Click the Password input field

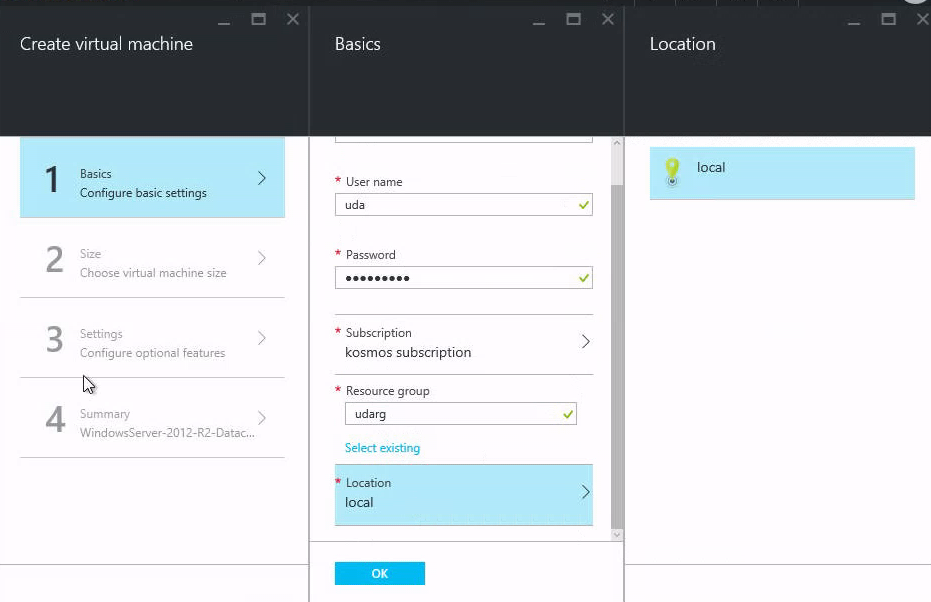tap(455, 278)
